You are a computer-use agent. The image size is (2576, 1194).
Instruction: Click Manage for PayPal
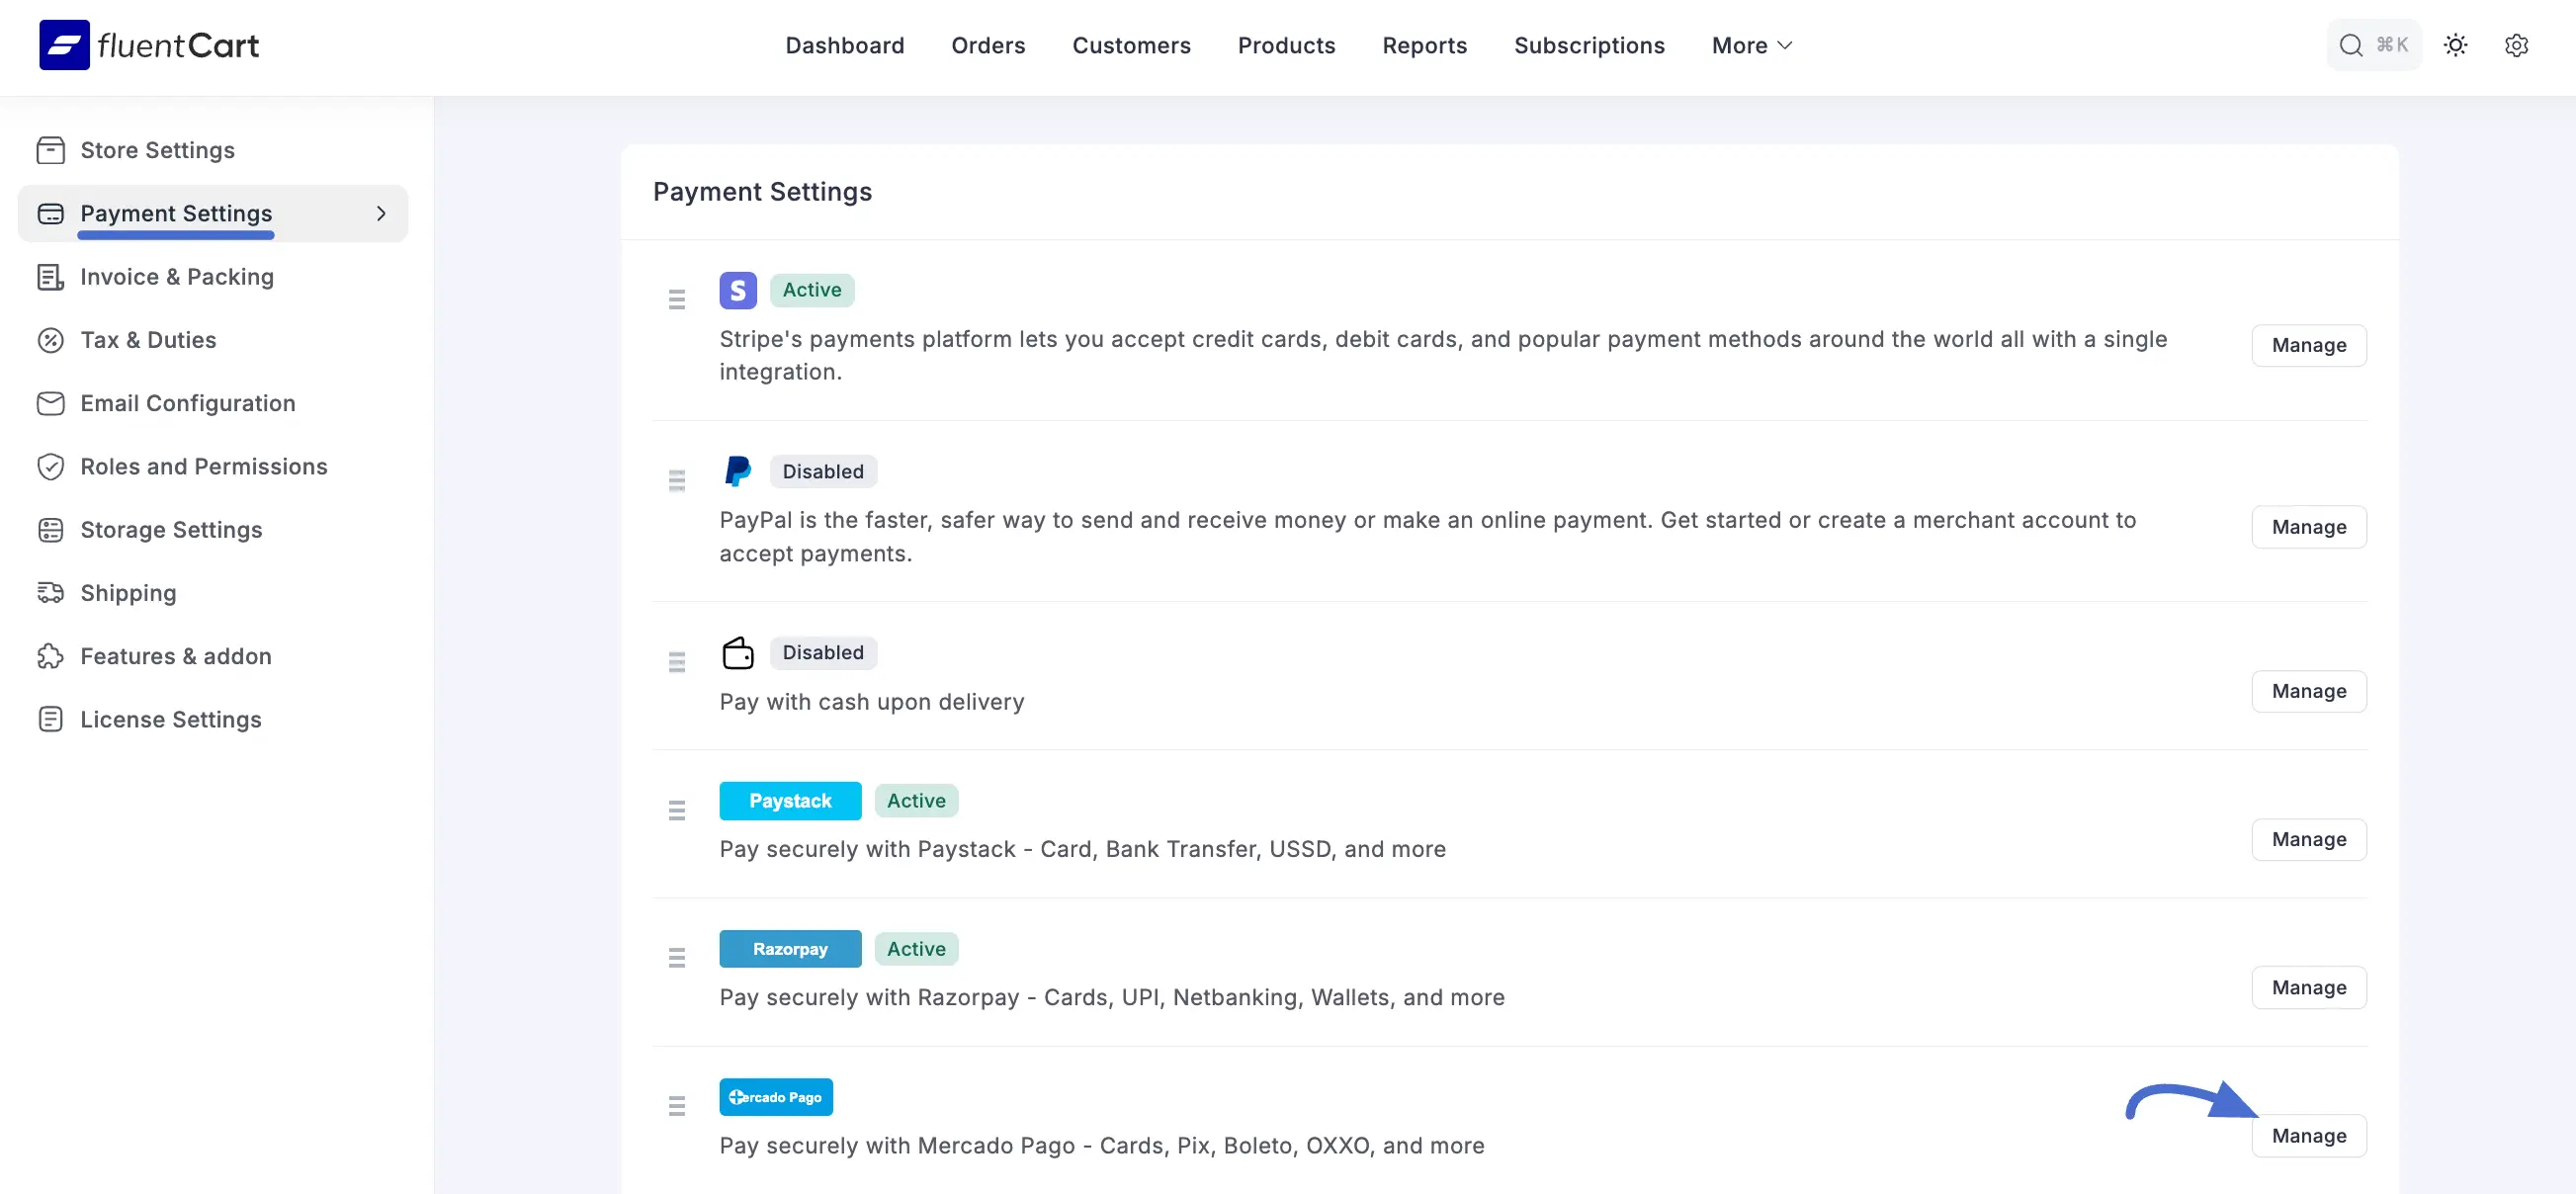(x=2308, y=527)
